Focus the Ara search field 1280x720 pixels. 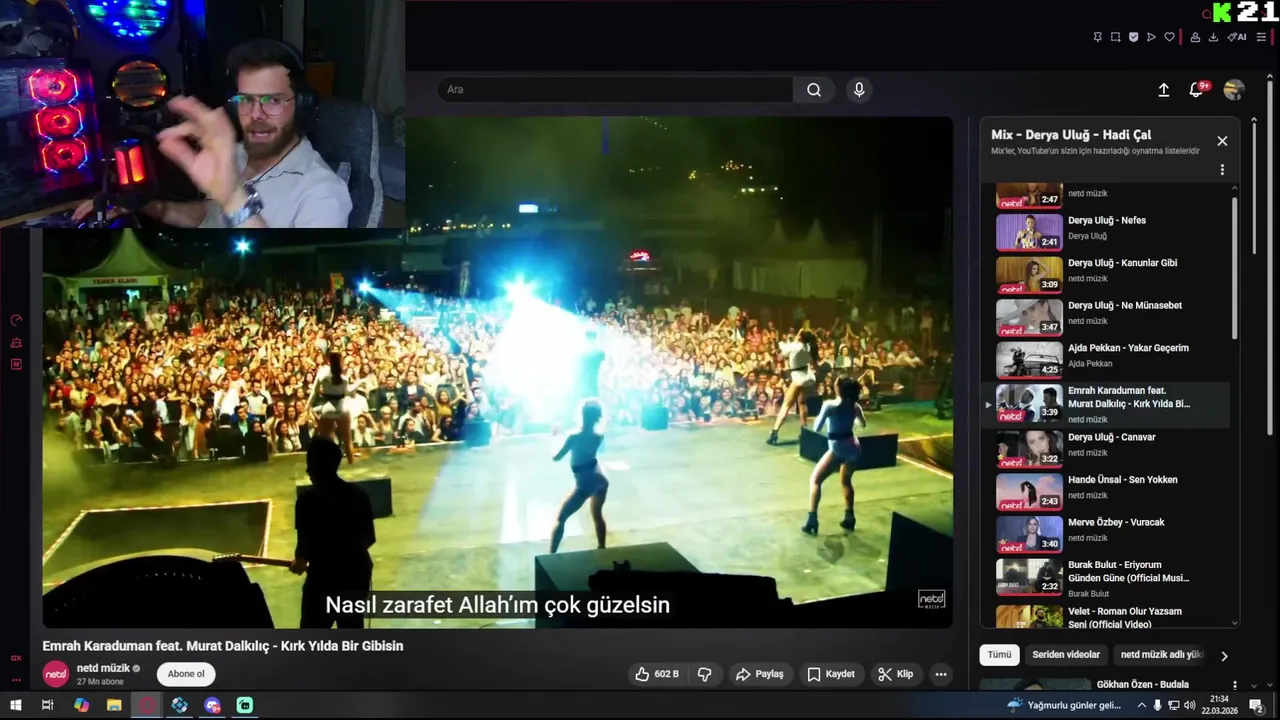tap(615, 90)
